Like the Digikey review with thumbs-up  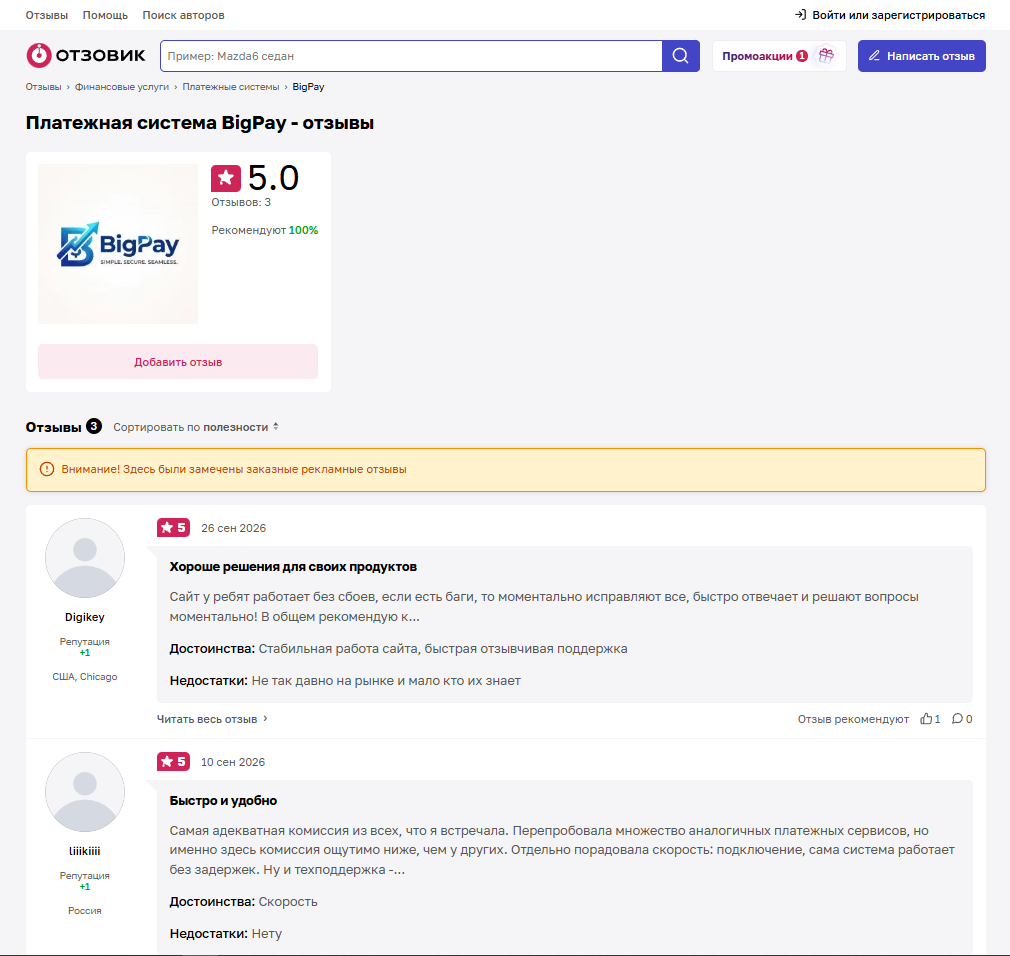pos(926,718)
